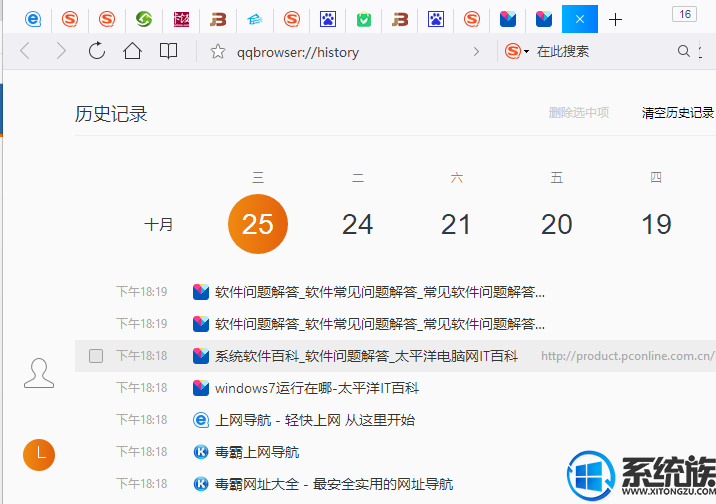Tick checkbox for 系统软件百科 history row
The image size is (716, 504).
(96, 356)
